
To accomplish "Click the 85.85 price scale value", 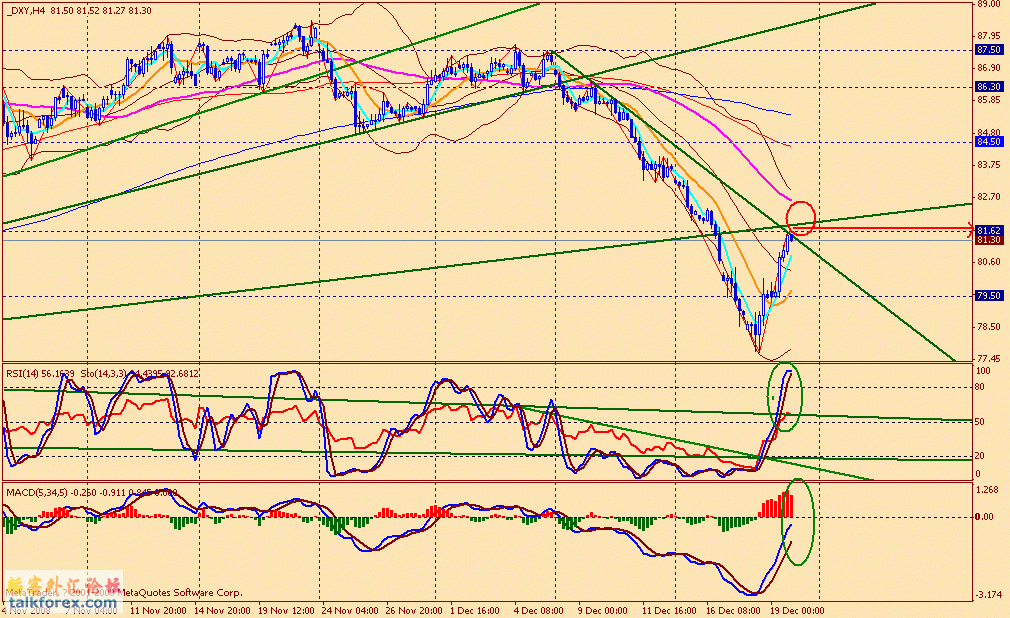I will 989,100.
